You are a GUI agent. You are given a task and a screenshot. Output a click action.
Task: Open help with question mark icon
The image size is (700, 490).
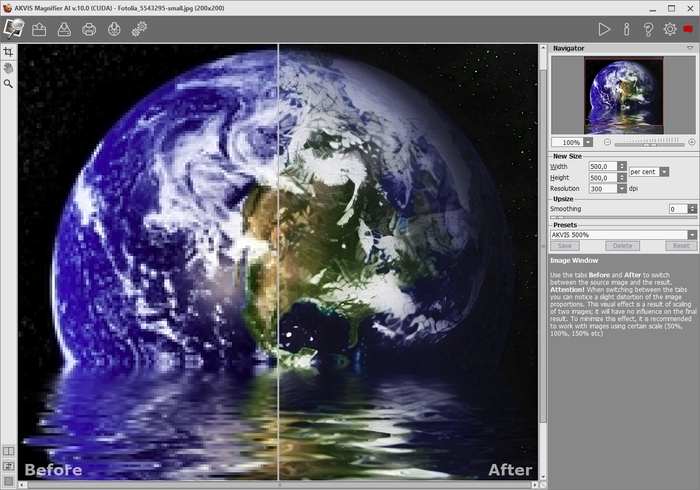click(648, 29)
